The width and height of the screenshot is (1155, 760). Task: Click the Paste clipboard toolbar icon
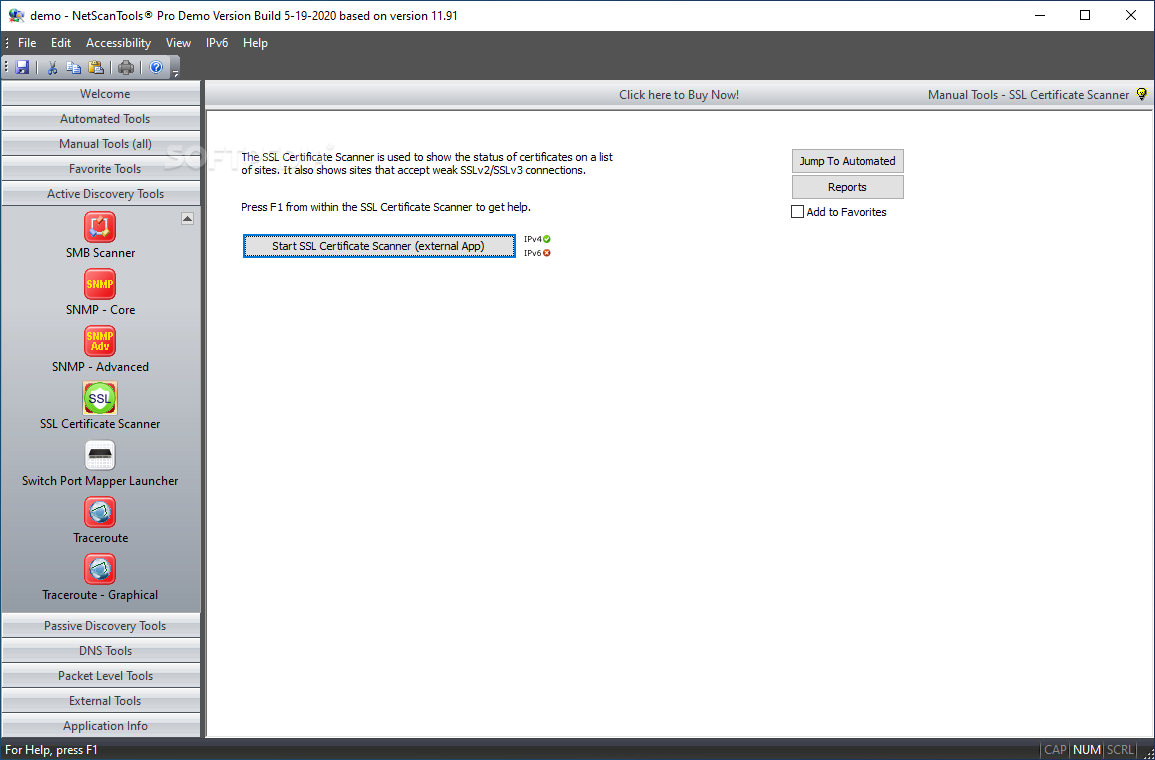(96, 68)
